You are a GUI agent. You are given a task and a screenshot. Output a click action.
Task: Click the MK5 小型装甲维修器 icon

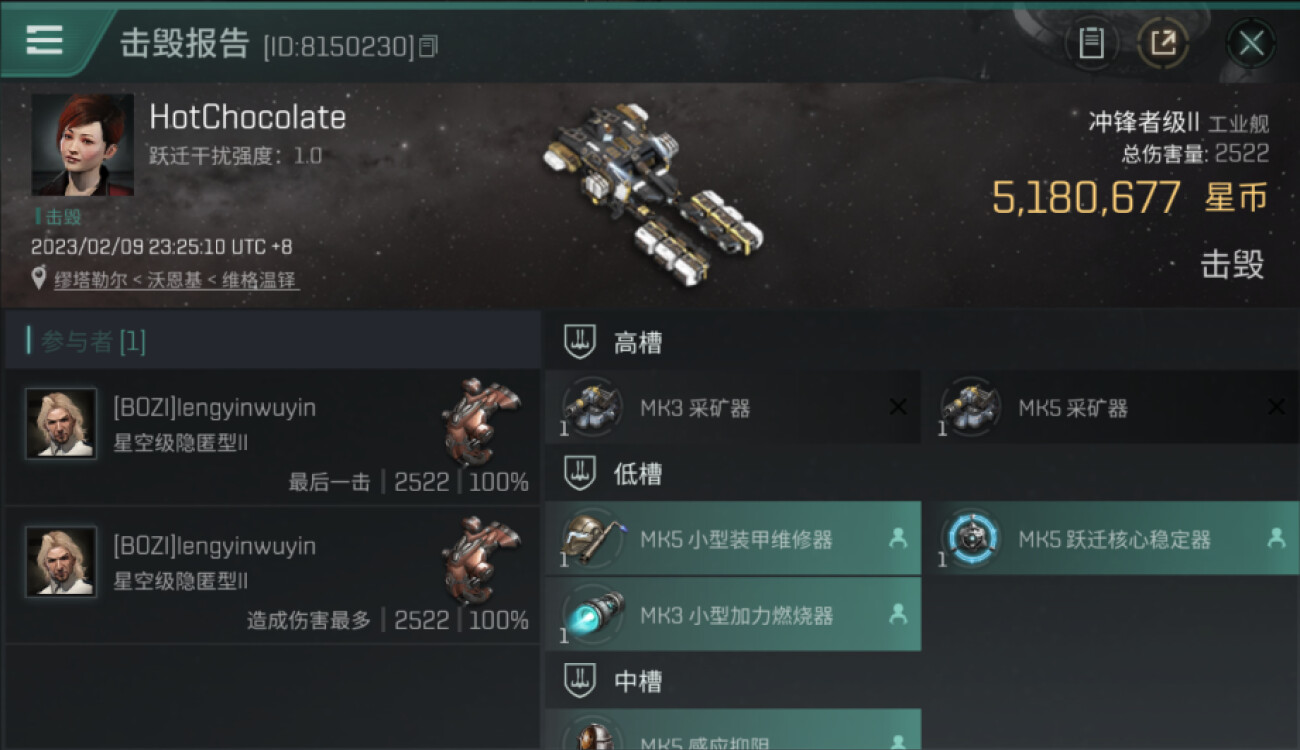click(593, 539)
